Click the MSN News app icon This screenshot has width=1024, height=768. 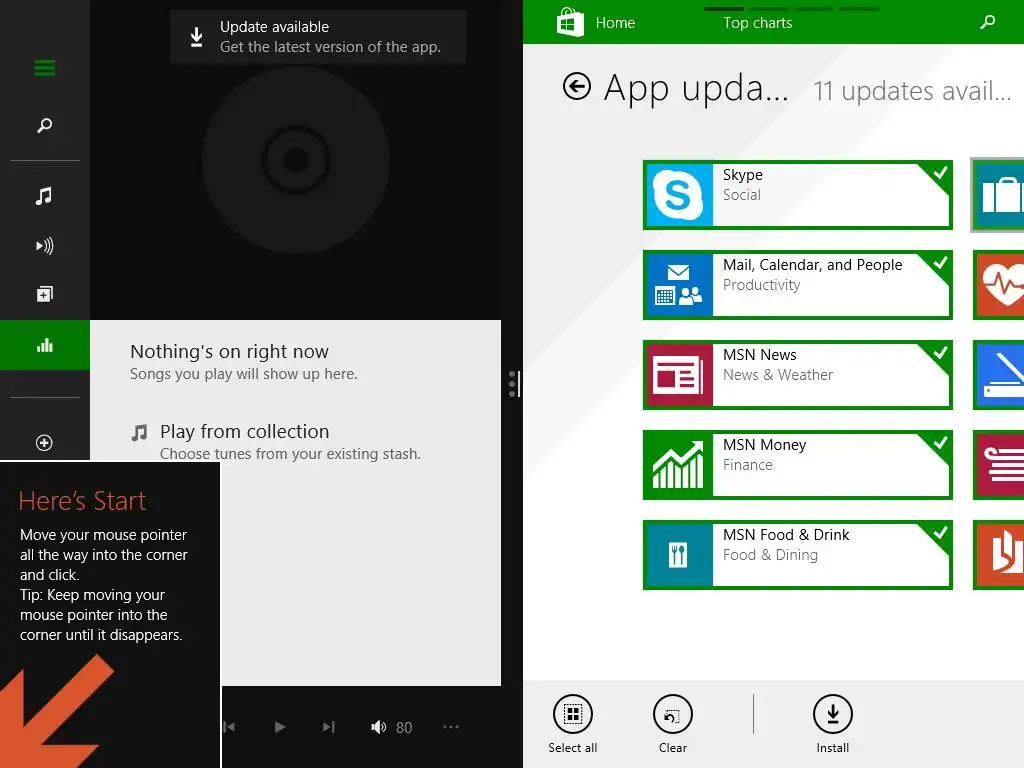[x=678, y=375]
